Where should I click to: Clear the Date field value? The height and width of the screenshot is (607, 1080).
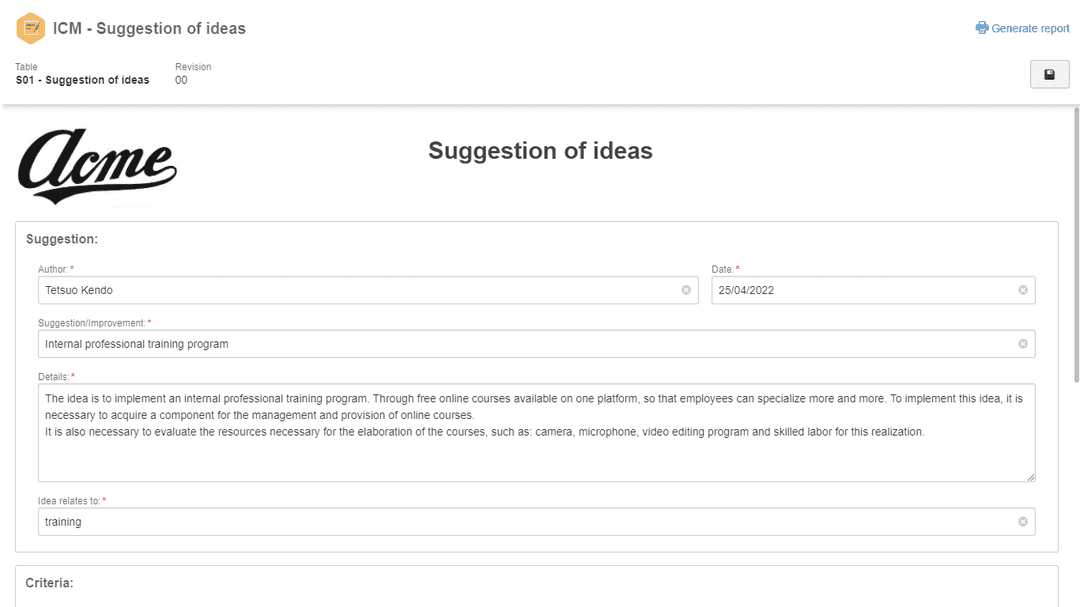(x=1023, y=290)
